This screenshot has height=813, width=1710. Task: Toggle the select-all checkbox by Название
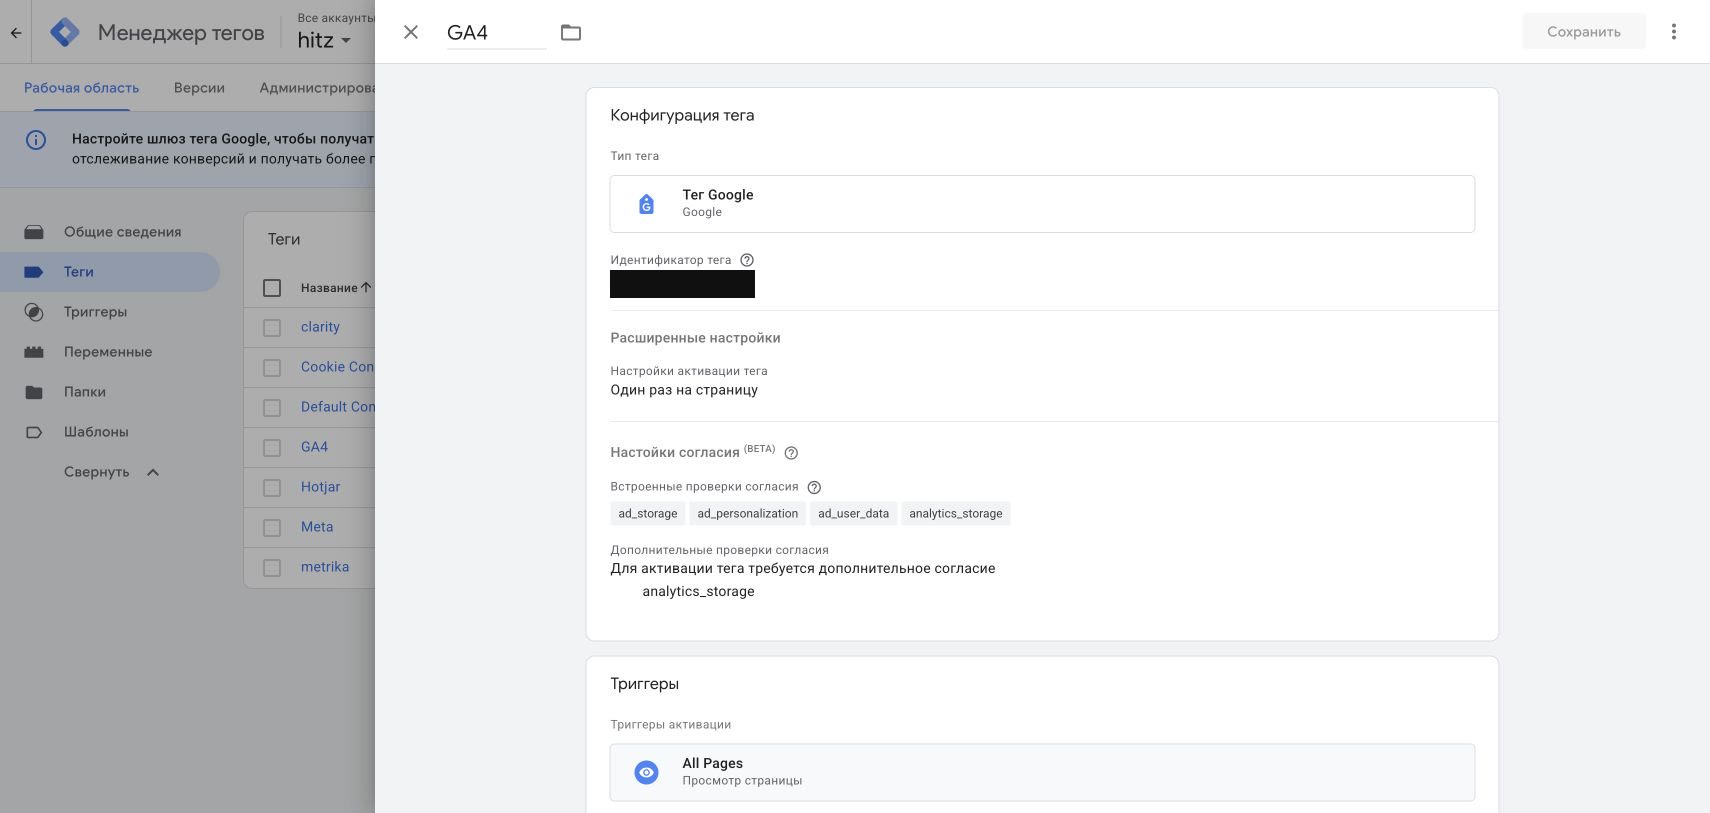click(x=272, y=288)
